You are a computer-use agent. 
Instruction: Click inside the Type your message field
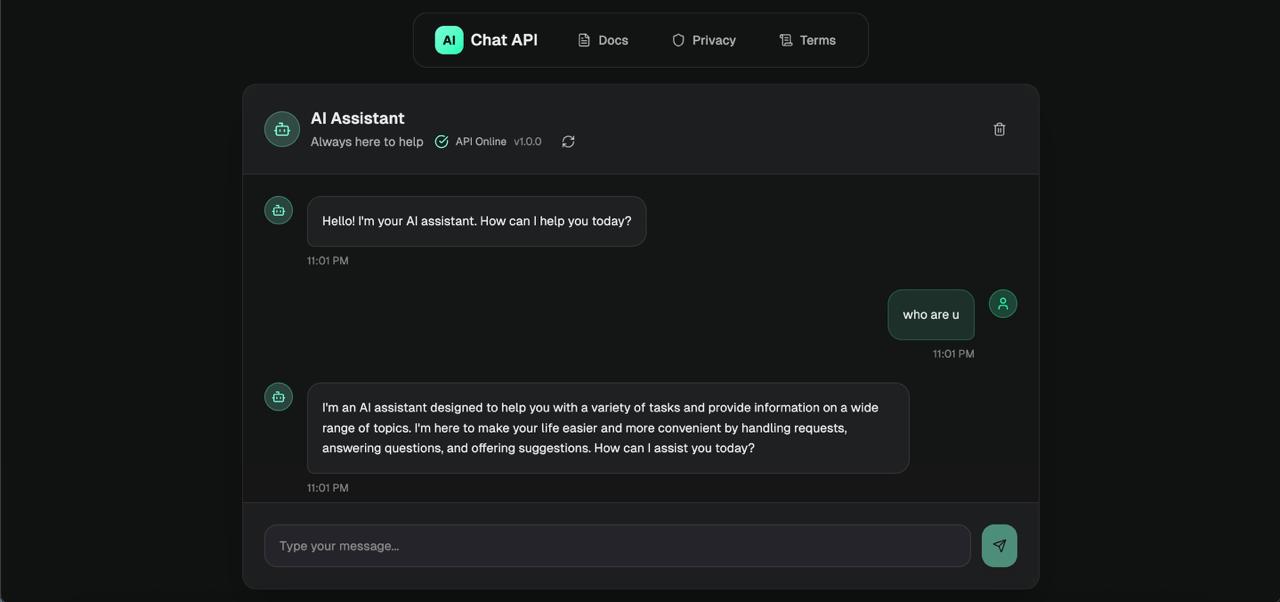(x=617, y=545)
